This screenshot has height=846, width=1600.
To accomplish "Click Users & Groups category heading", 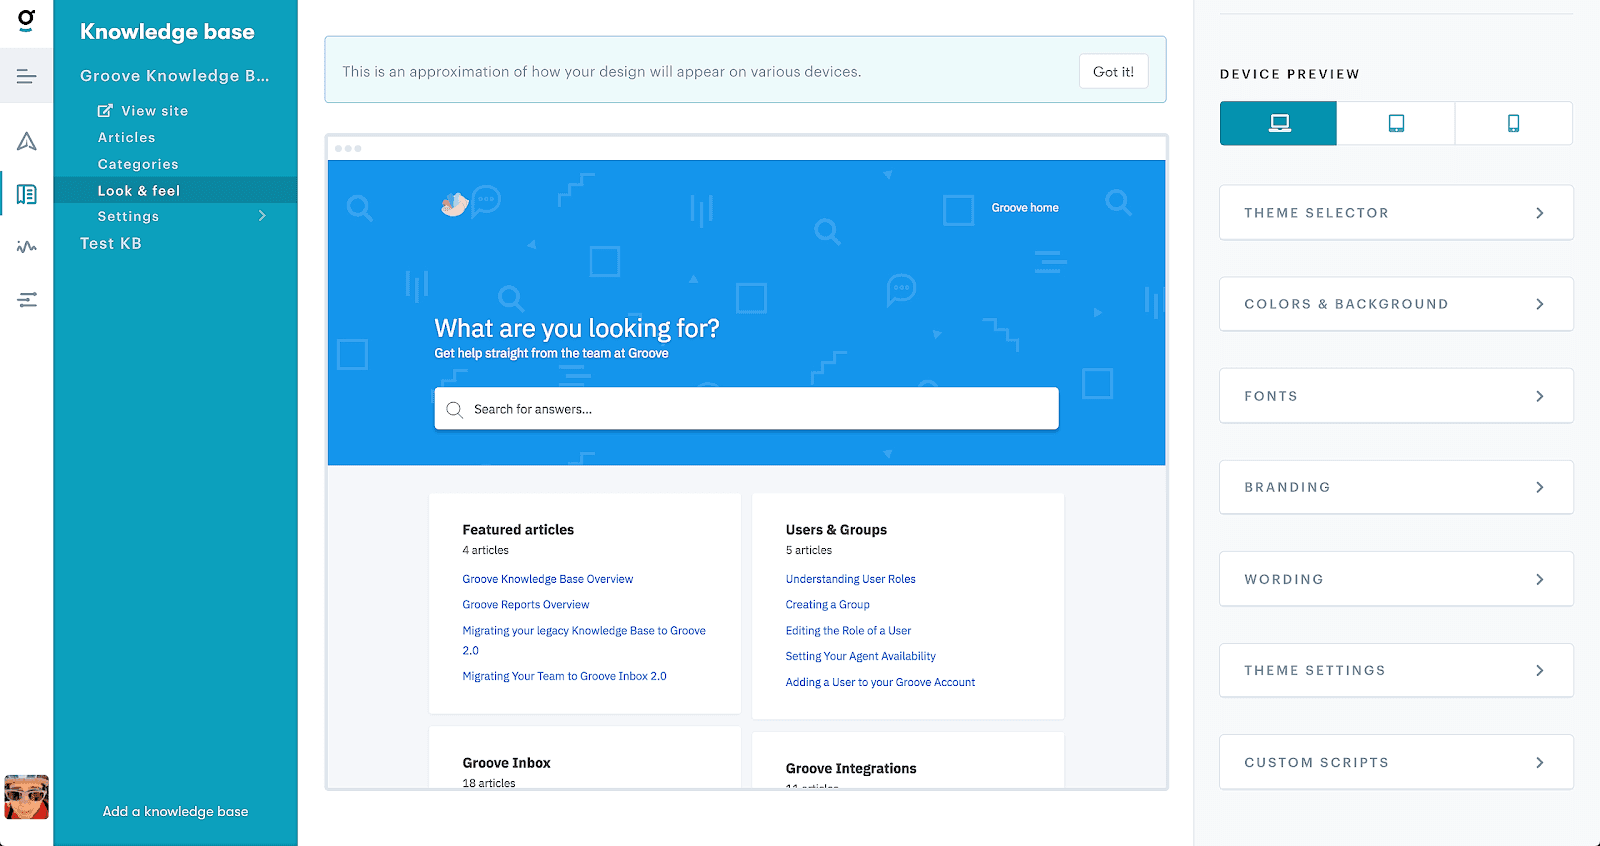I will (x=836, y=530).
